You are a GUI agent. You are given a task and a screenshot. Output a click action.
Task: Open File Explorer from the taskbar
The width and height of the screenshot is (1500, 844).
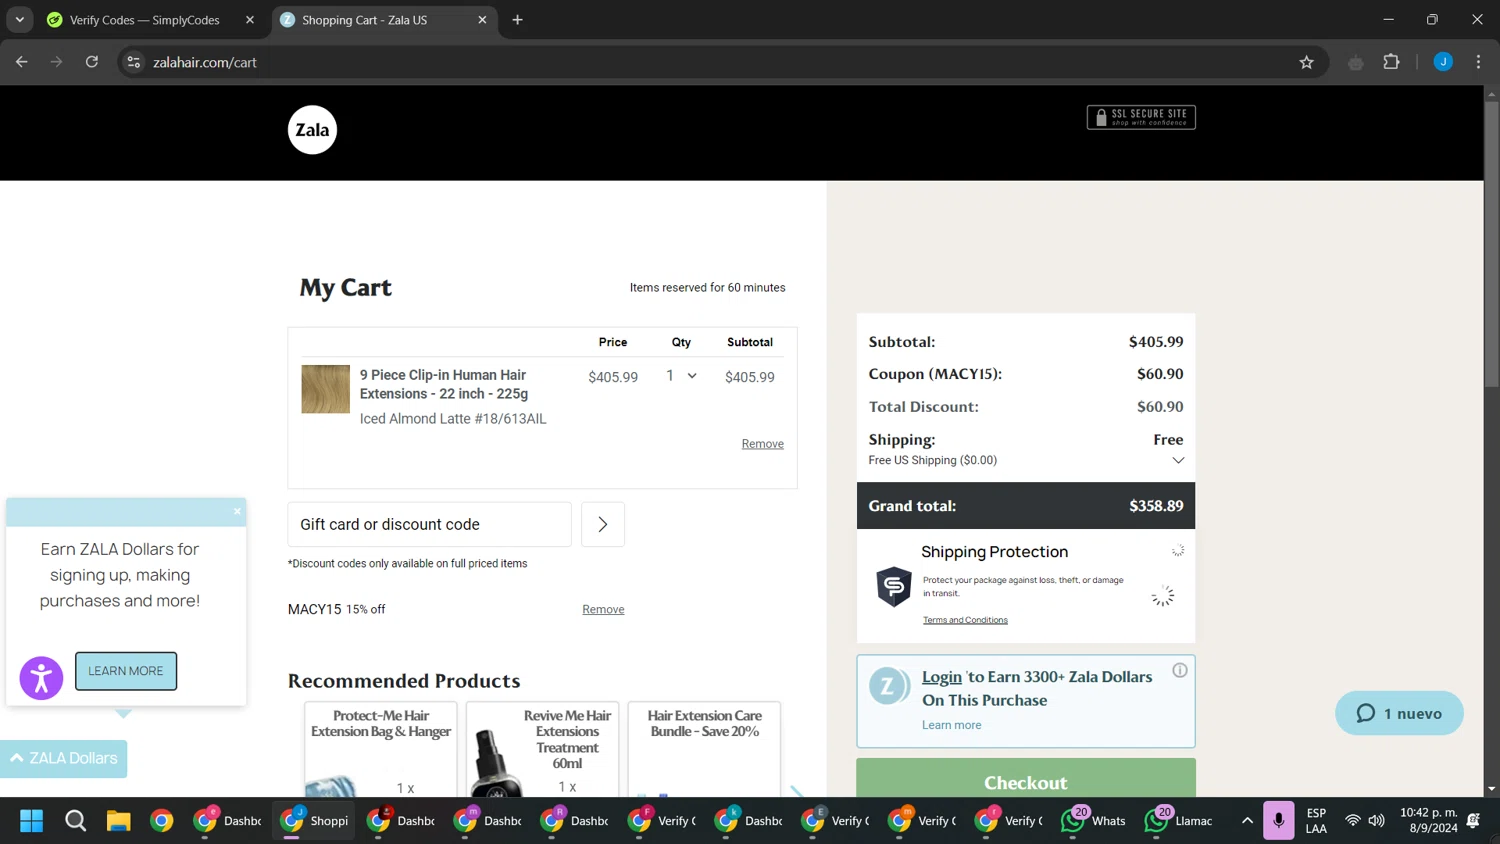point(118,821)
